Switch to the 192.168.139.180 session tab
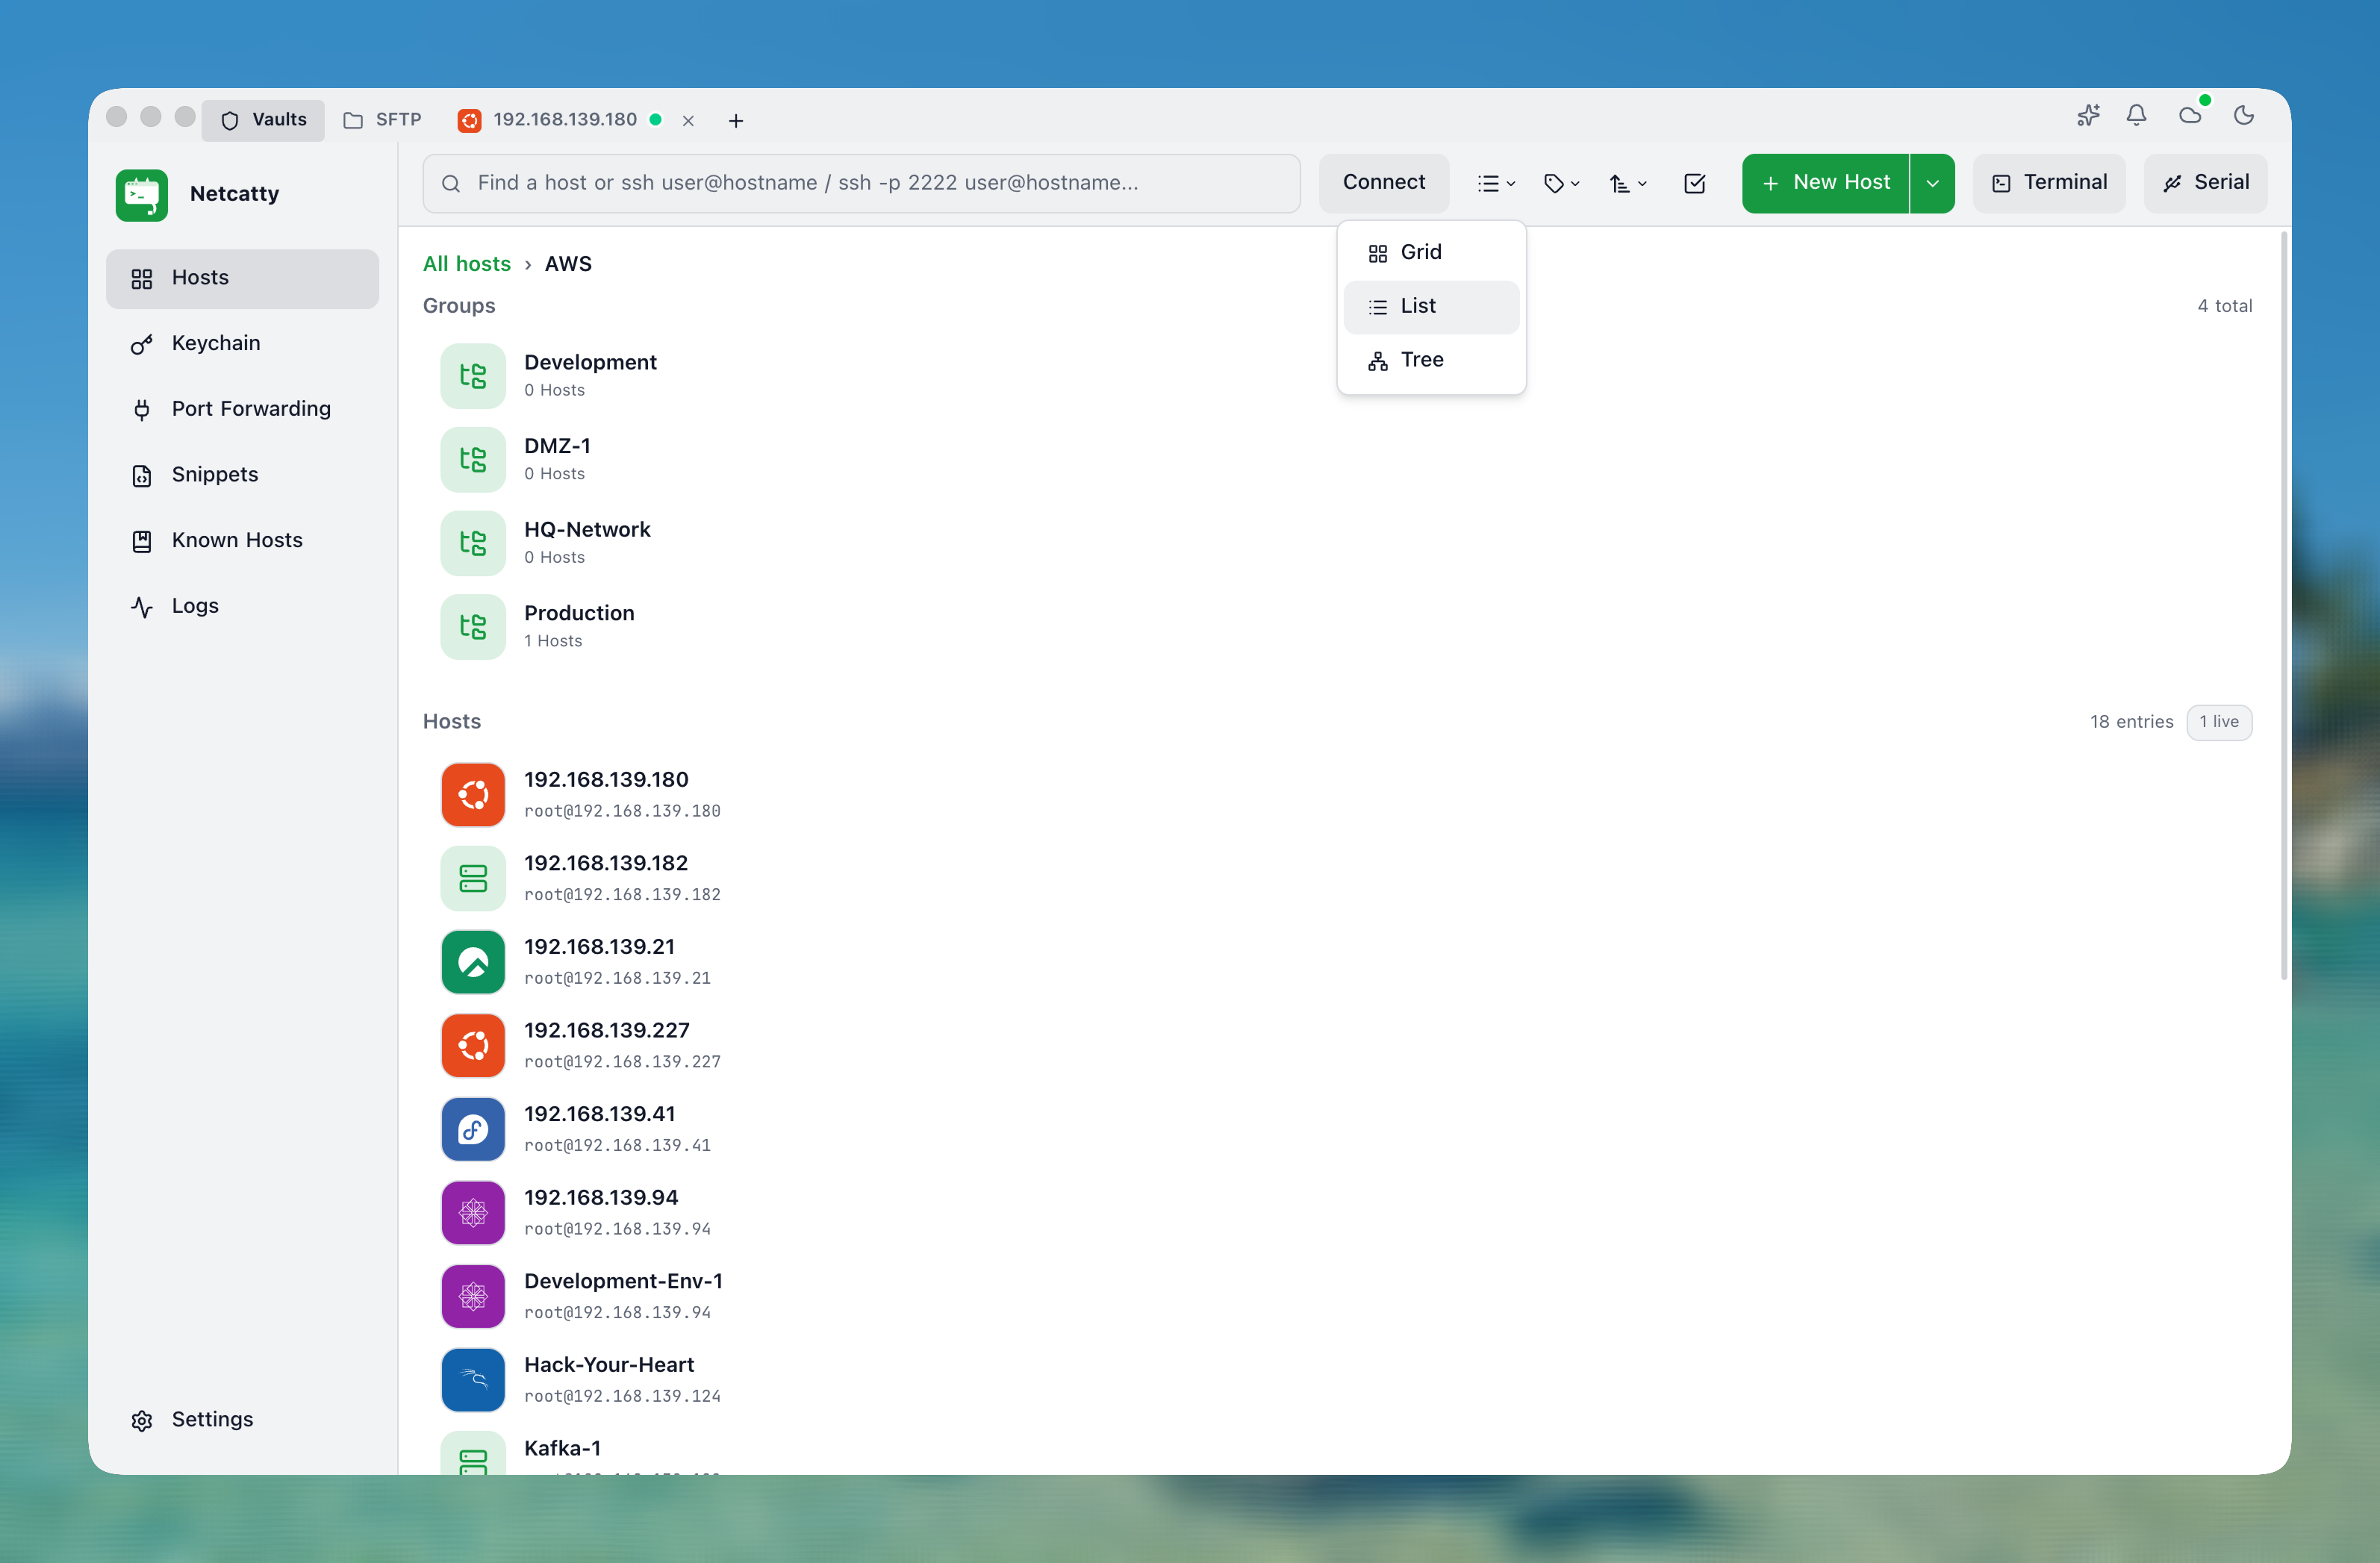Viewport: 2380px width, 1563px height. click(563, 120)
